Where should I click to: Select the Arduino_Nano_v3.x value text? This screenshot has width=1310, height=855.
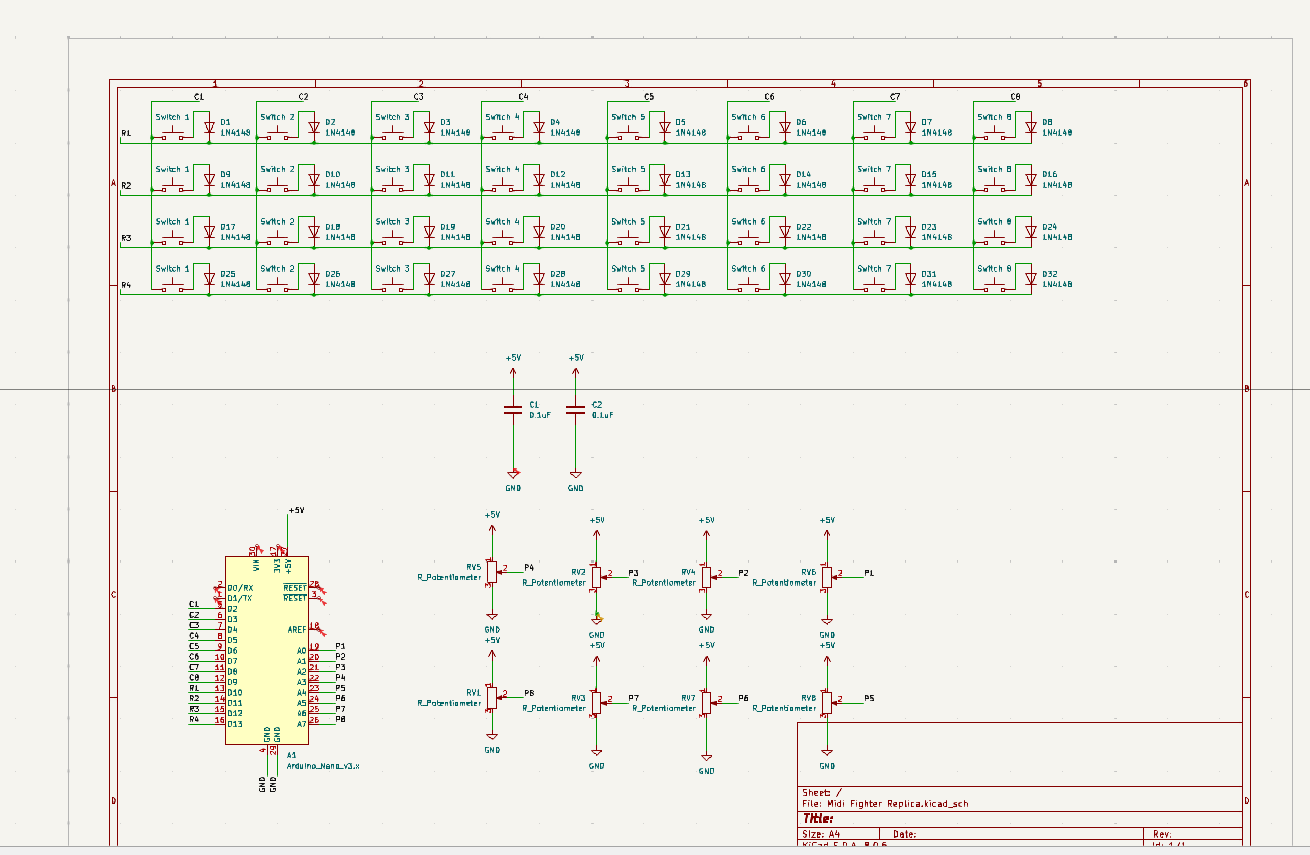pyautogui.click(x=323, y=765)
